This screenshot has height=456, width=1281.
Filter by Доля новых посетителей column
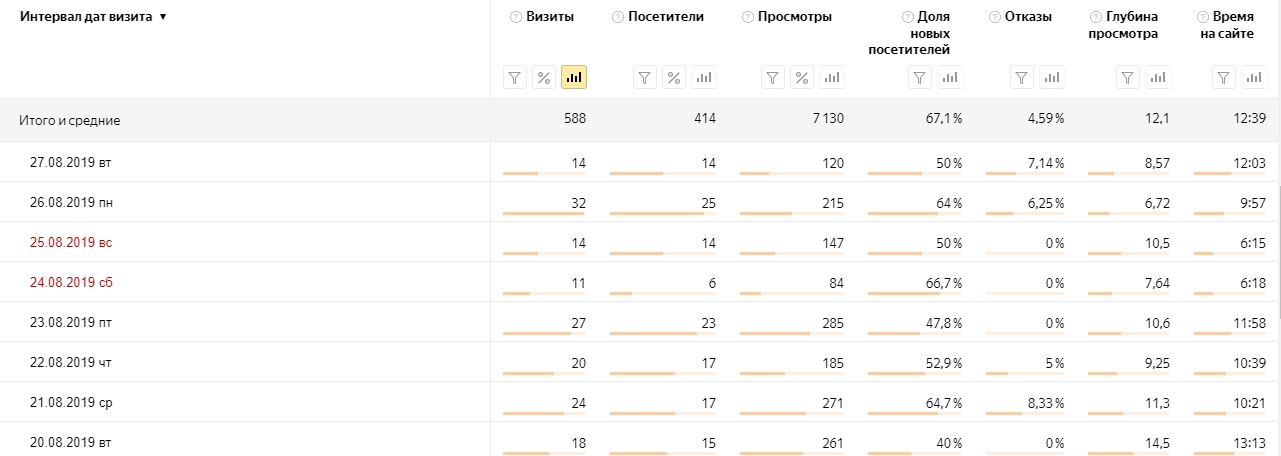[x=920, y=78]
